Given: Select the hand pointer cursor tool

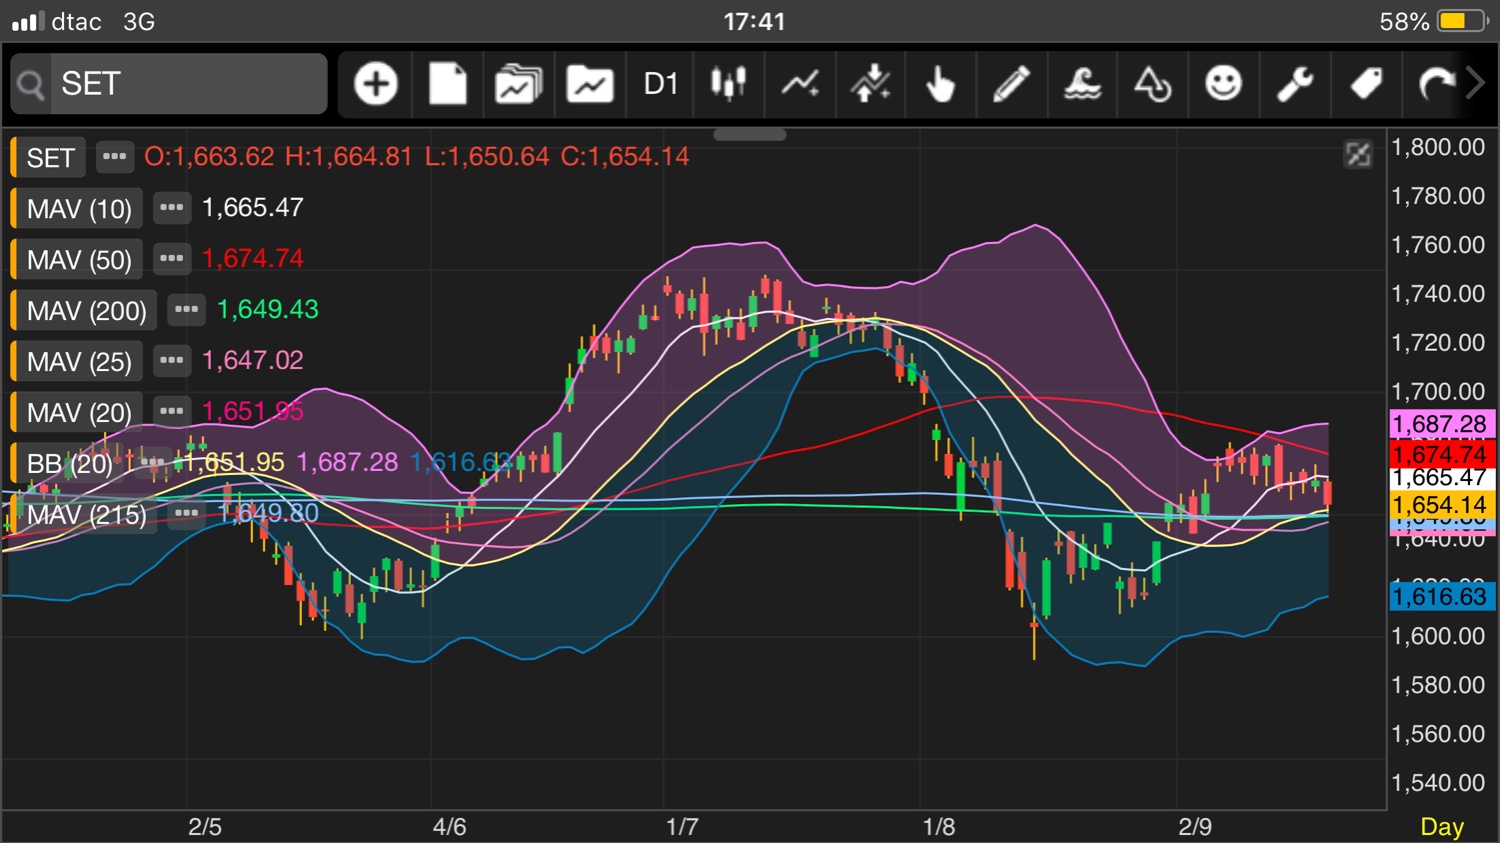Looking at the screenshot, I should pos(940,84).
